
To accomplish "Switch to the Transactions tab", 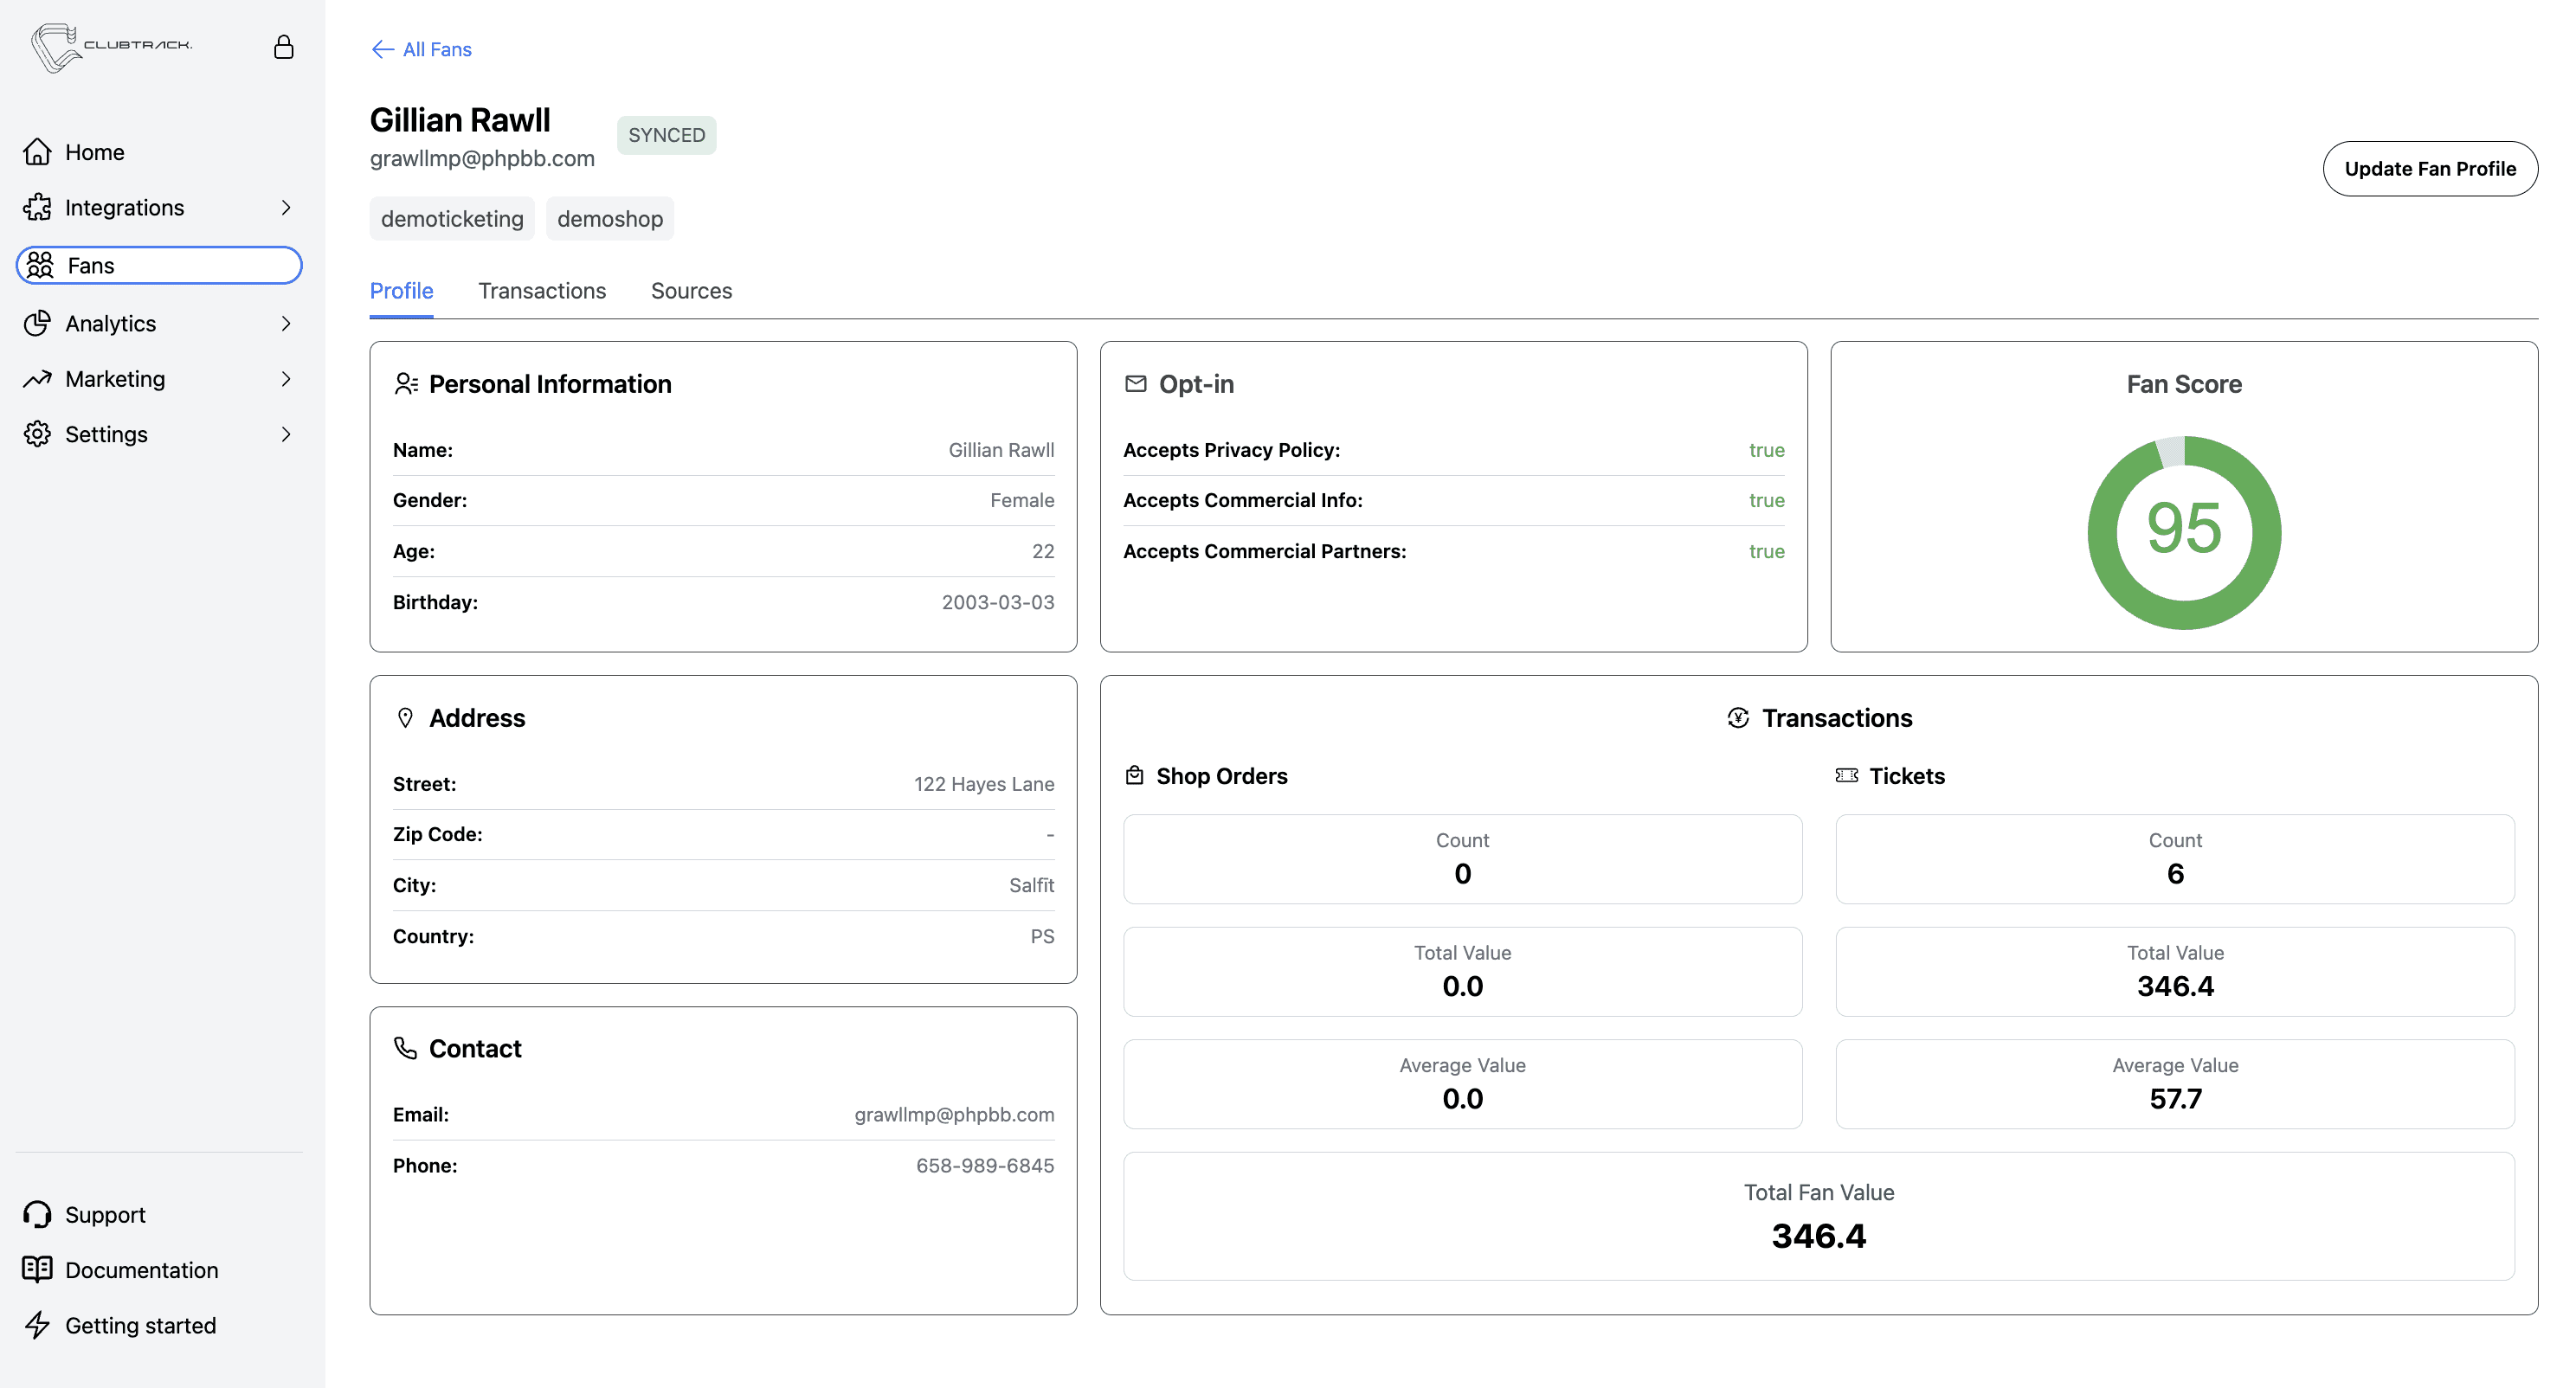I will coord(542,291).
